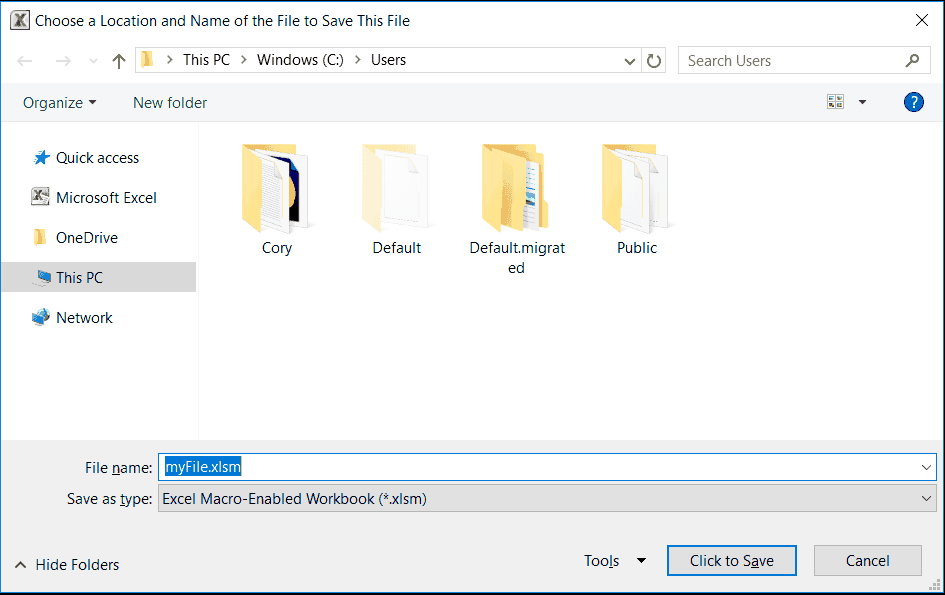Click the Excel icon in the title bar

tap(20, 19)
